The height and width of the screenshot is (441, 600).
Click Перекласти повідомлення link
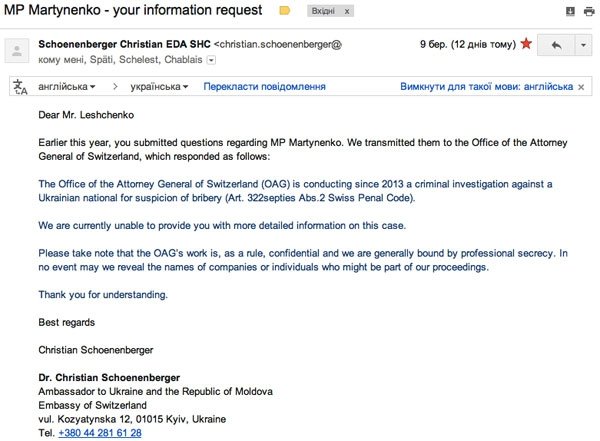click(264, 87)
